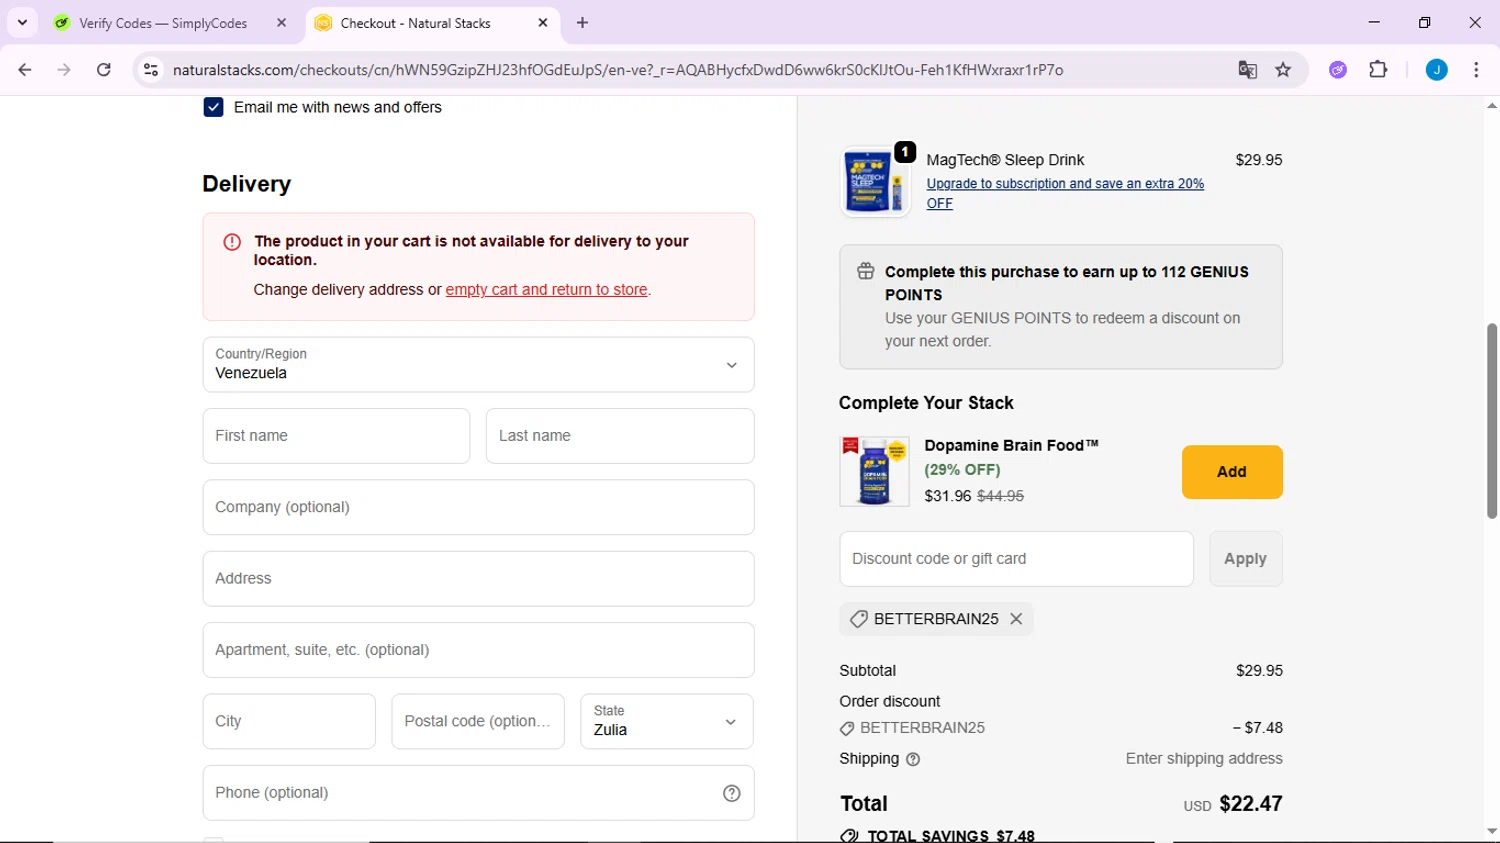This screenshot has width=1500, height=843.
Task: Click the City input field
Action: (289, 721)
